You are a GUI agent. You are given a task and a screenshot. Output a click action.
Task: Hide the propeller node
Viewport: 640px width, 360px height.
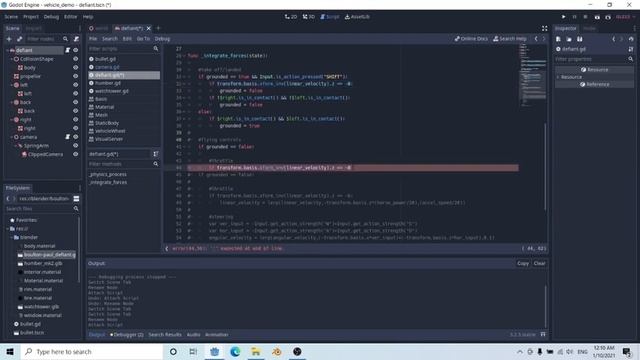pyautogui.click(x=76, y=76)
